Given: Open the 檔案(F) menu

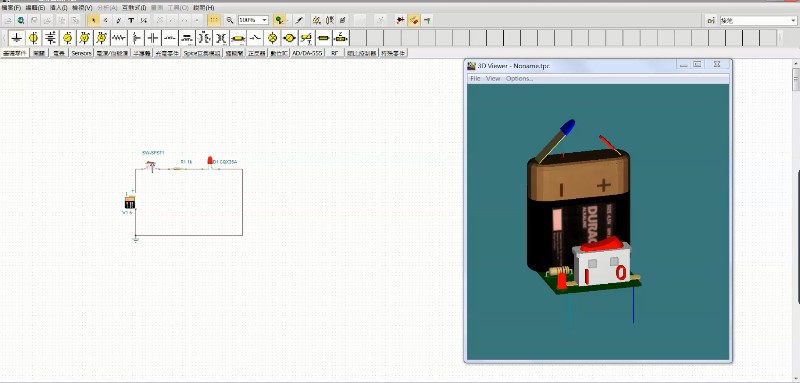Looking at the screenshot, I should pos(11,8).
